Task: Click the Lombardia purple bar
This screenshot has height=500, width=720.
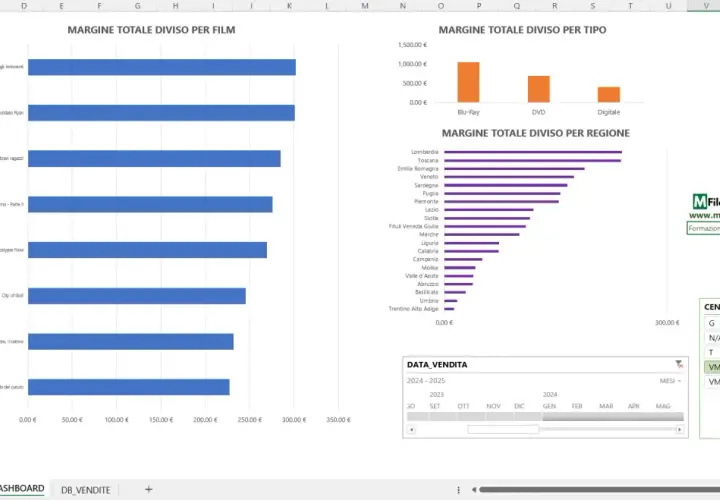Action: (533, 152)
